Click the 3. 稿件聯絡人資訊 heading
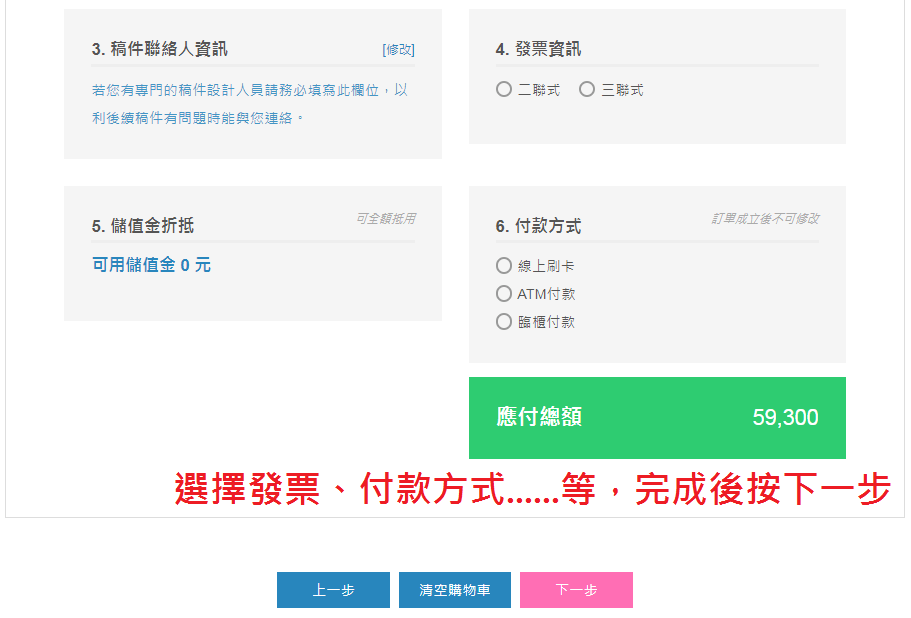 (x=159, y=49)
